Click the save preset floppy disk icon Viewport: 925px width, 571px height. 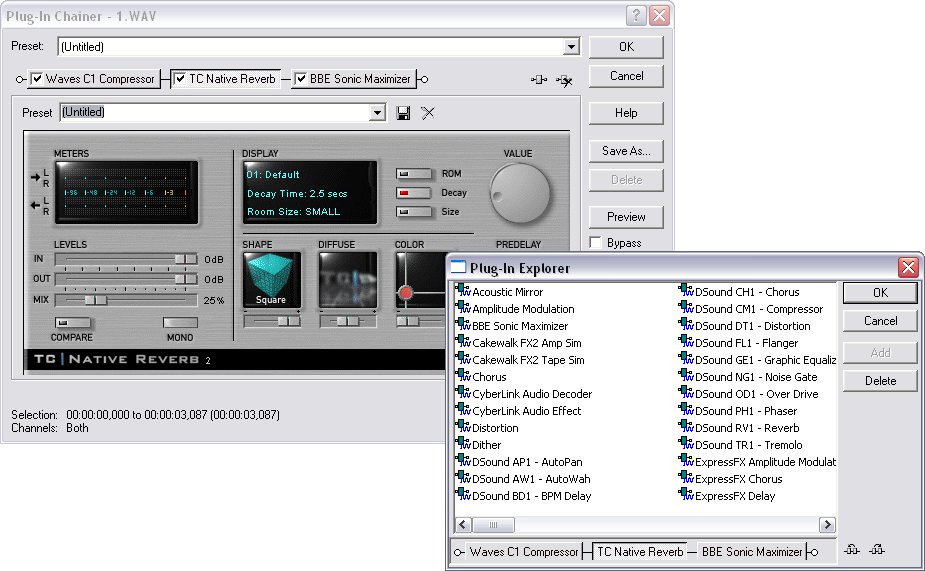(x=404, y=113)
